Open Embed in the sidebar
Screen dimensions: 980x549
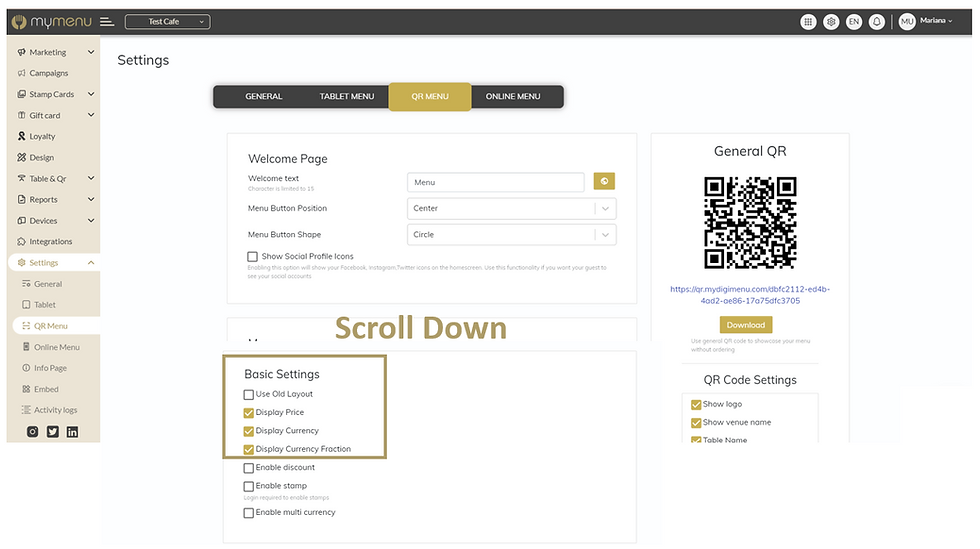click(x=46, y=389)
